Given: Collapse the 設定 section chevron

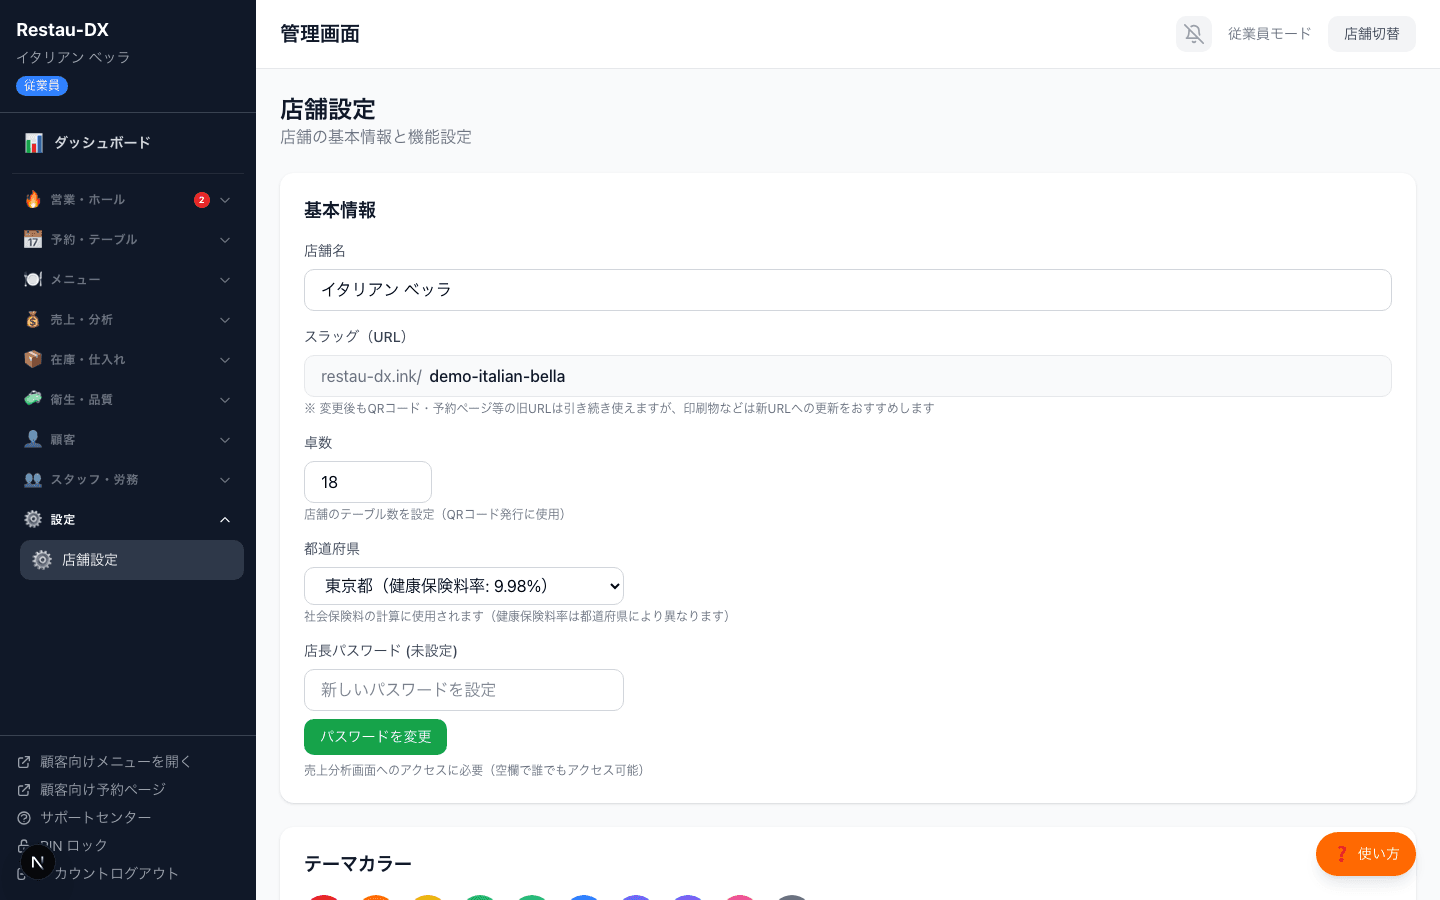Looking at the screenshot, I should (225, 520).
